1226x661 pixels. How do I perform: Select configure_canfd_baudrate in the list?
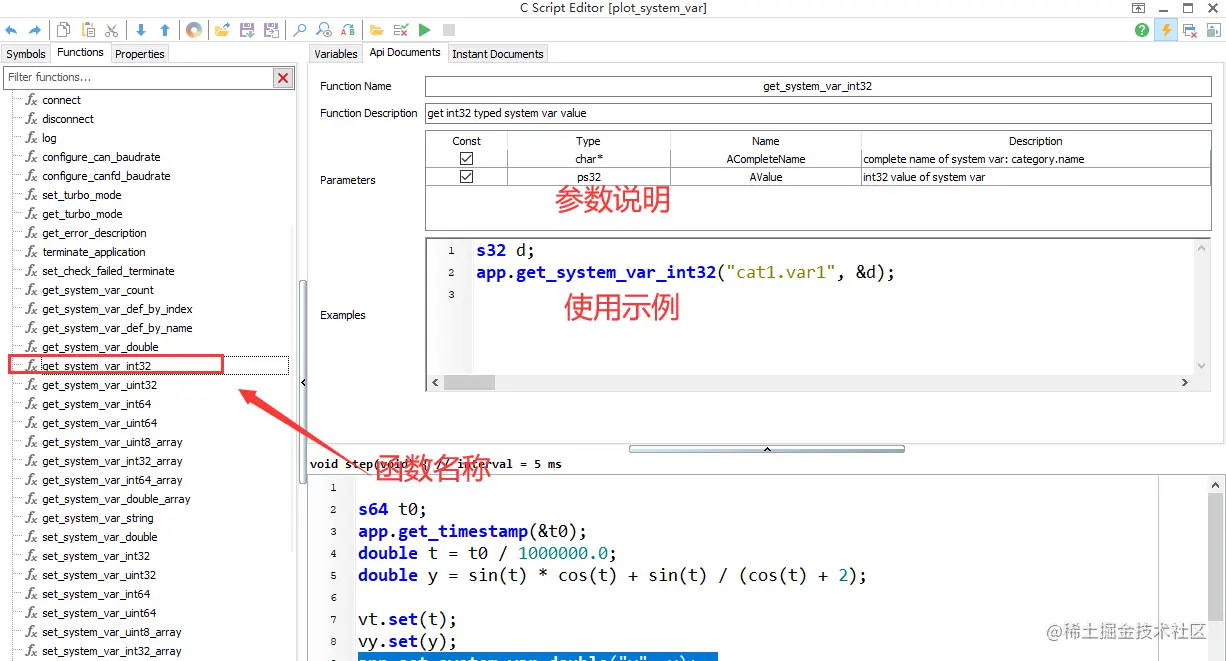[x=106, y=176]
